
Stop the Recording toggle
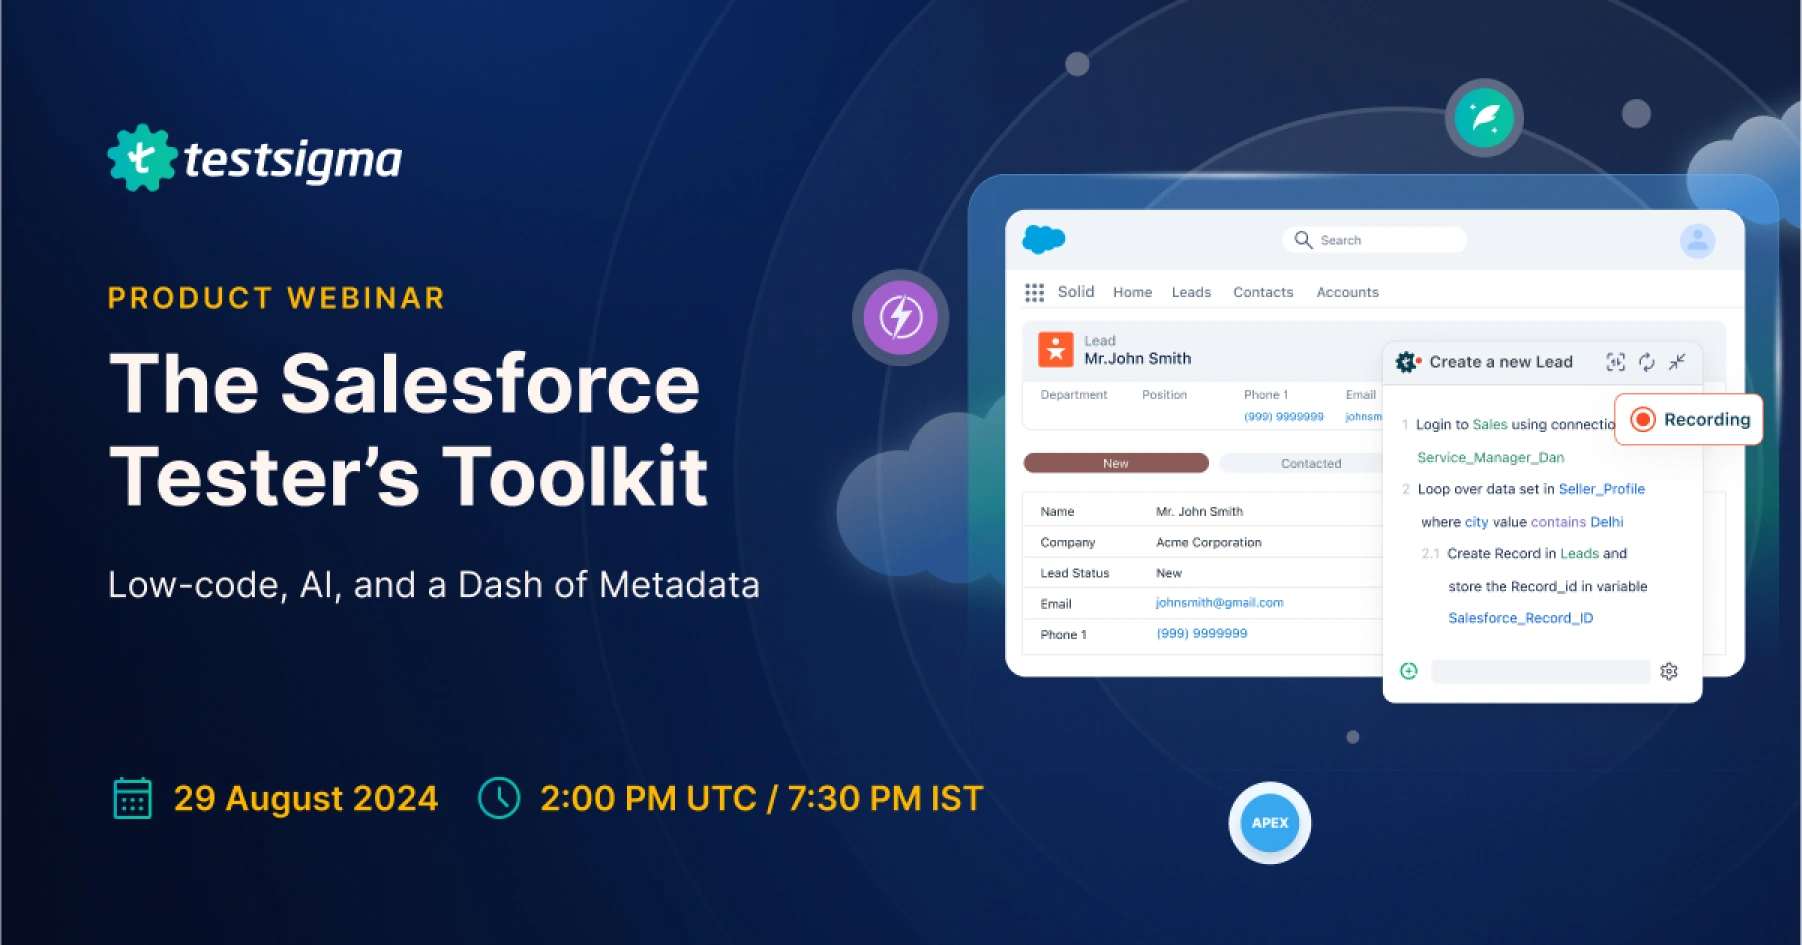coord(1687,420)
